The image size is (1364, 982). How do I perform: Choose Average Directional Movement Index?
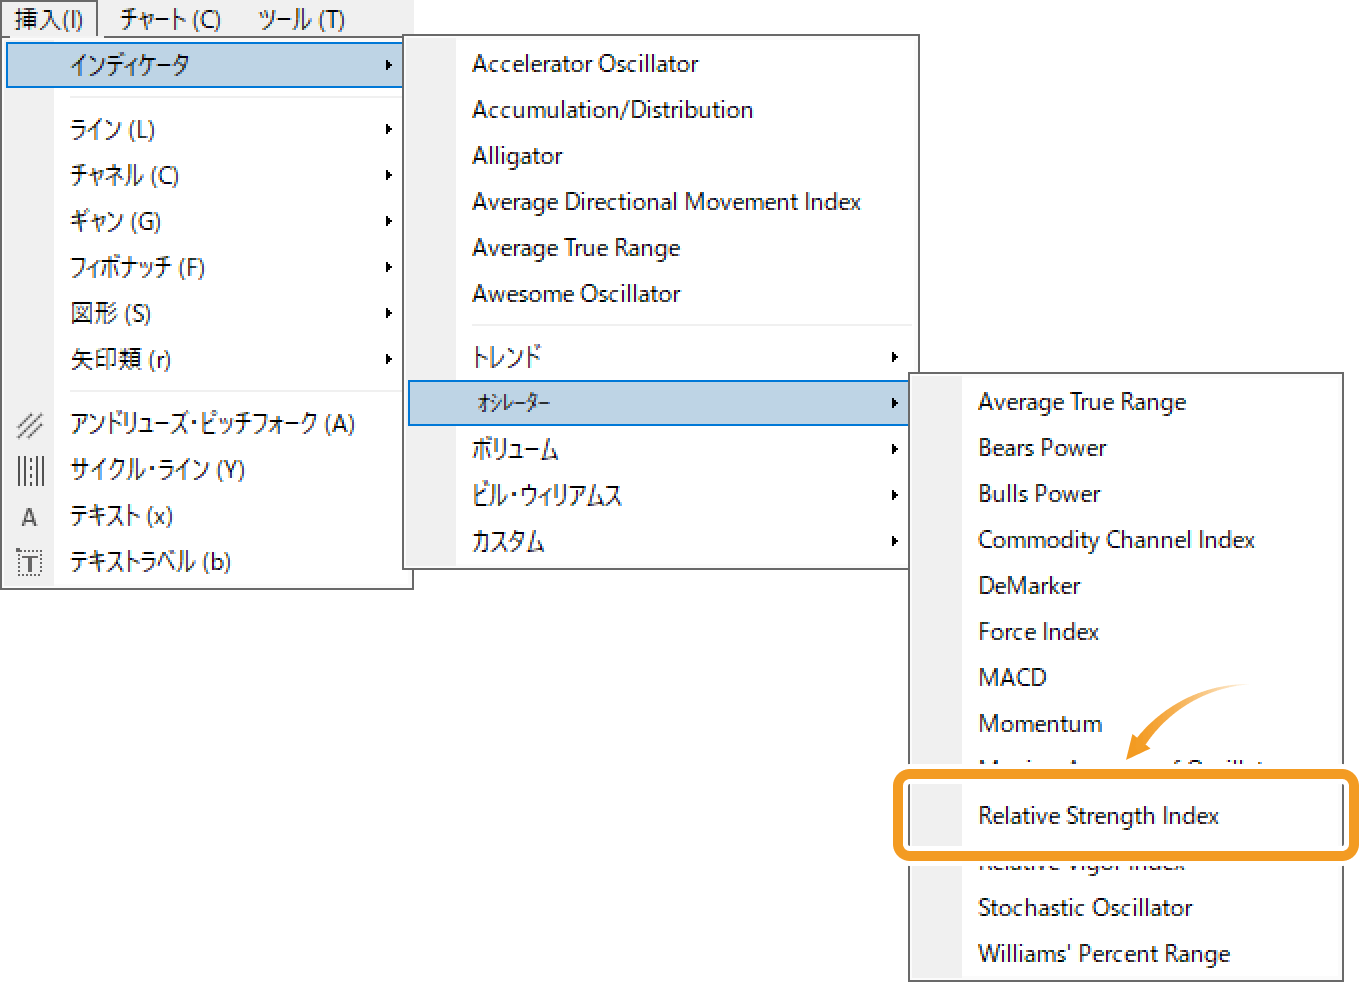(x=666, y=202)
